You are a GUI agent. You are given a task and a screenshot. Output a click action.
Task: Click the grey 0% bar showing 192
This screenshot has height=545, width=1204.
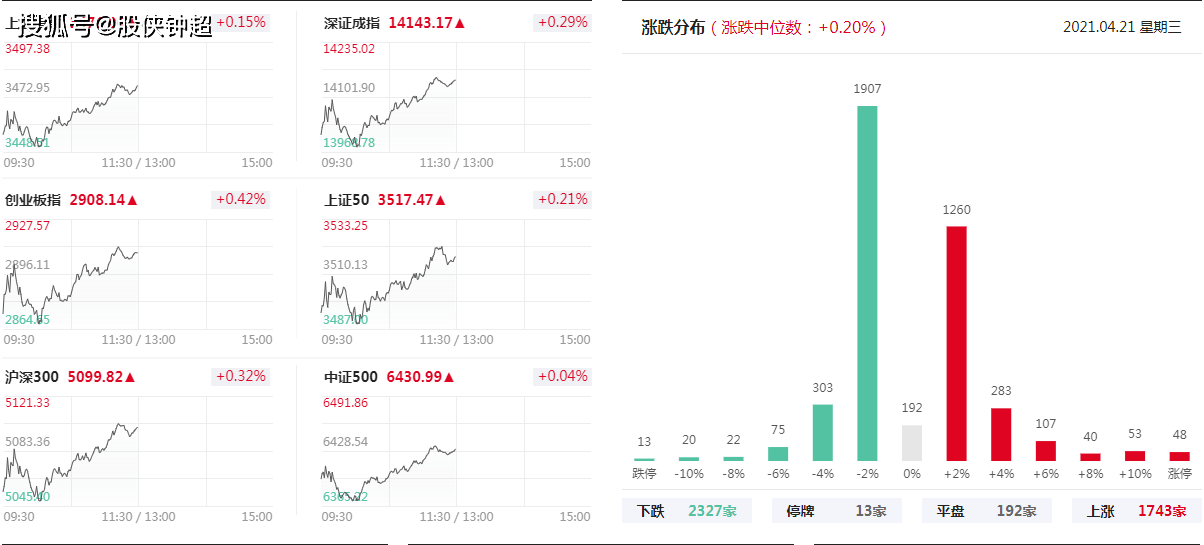(x=911, y=443)
